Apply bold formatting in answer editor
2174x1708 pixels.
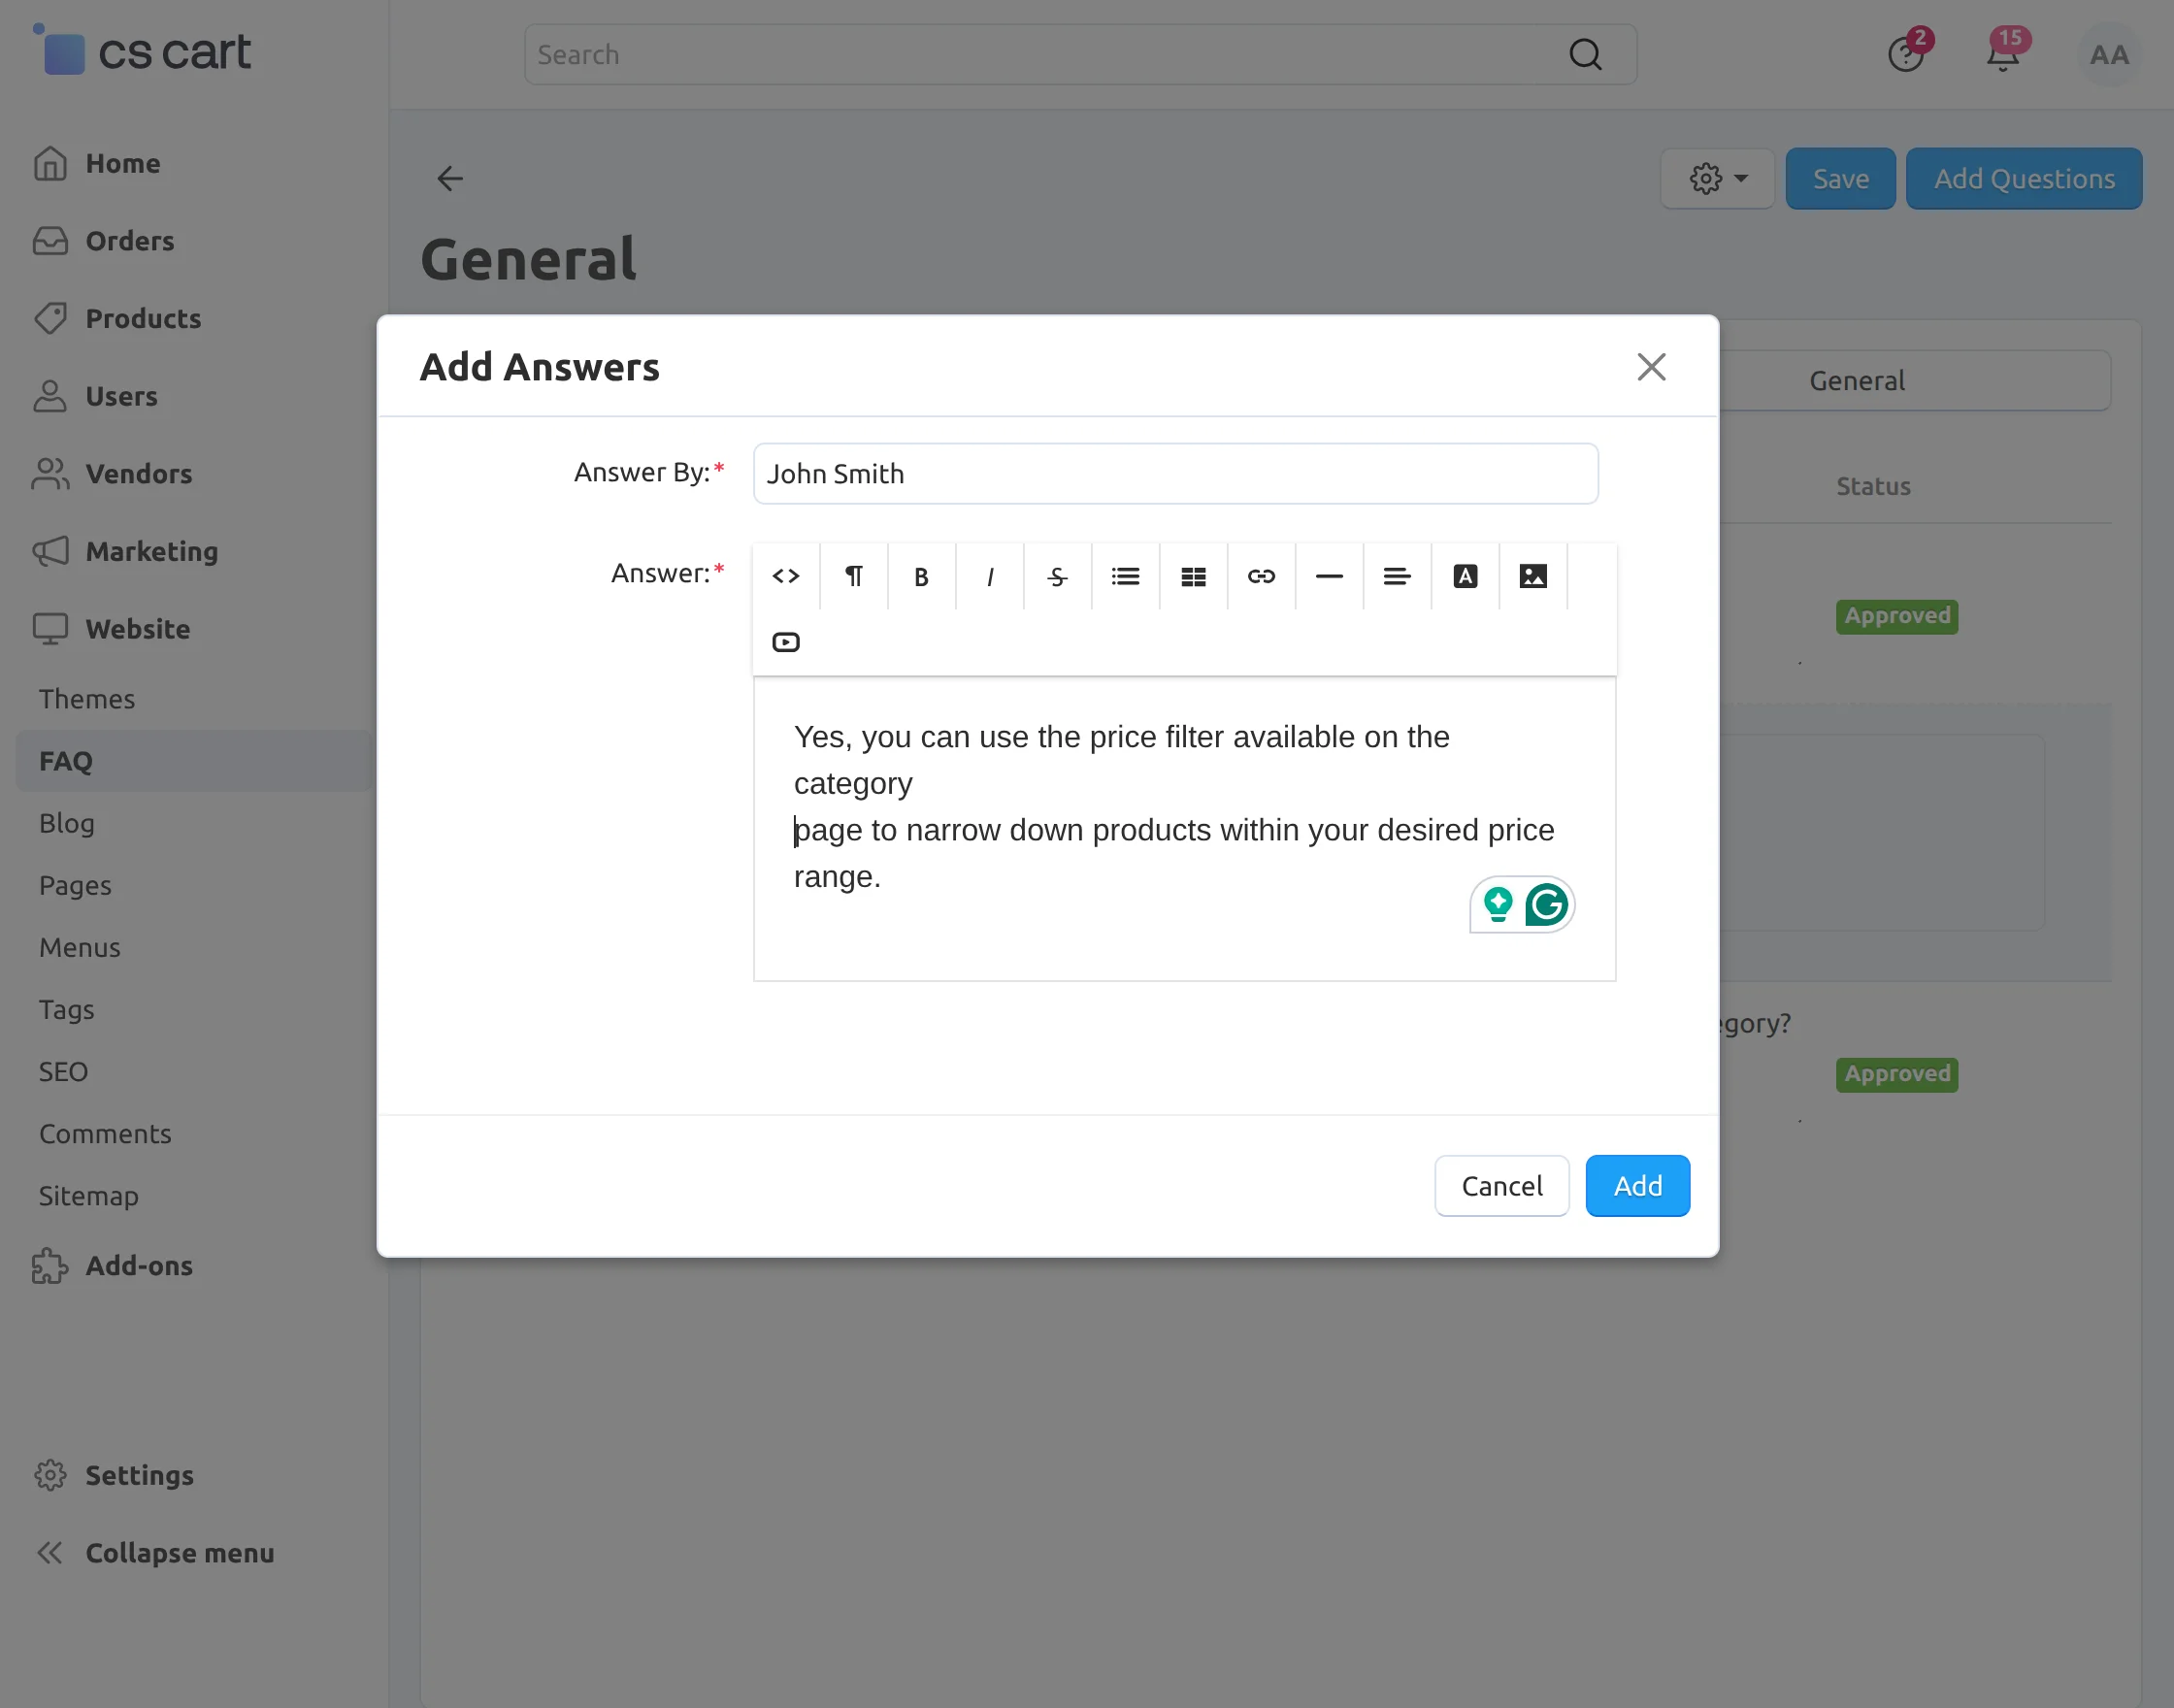click(x=922, y=576)
